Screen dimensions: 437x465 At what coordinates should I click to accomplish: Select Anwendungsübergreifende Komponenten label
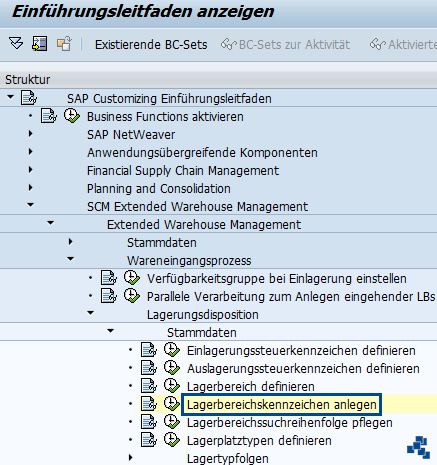(x=202, y=153)
